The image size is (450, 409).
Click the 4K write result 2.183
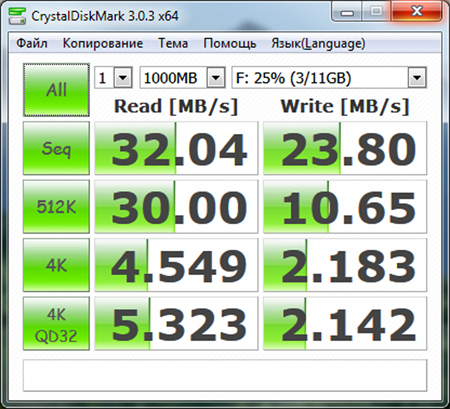coord(345,265)
